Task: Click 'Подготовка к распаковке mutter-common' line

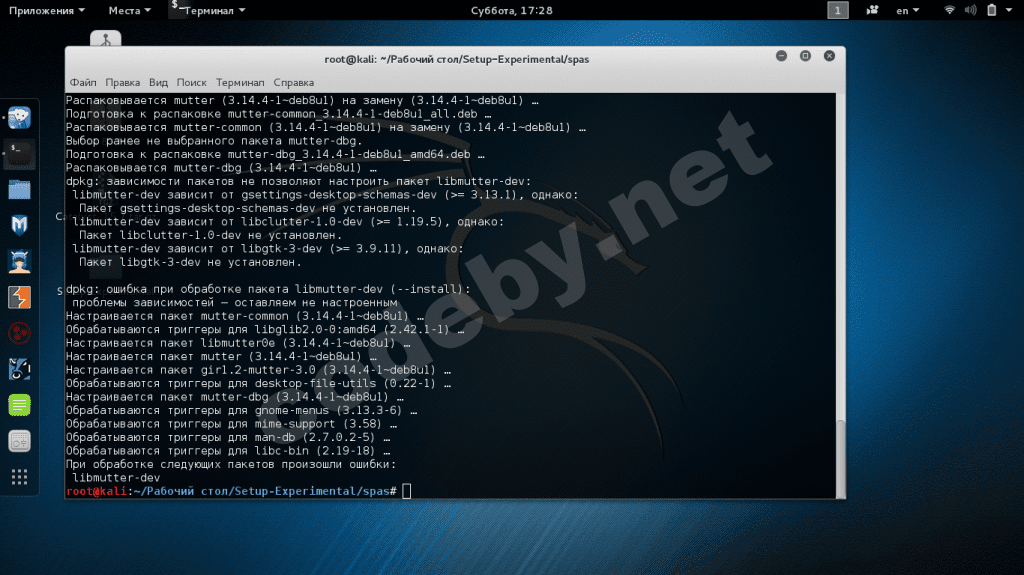Action: coord(278,114)
